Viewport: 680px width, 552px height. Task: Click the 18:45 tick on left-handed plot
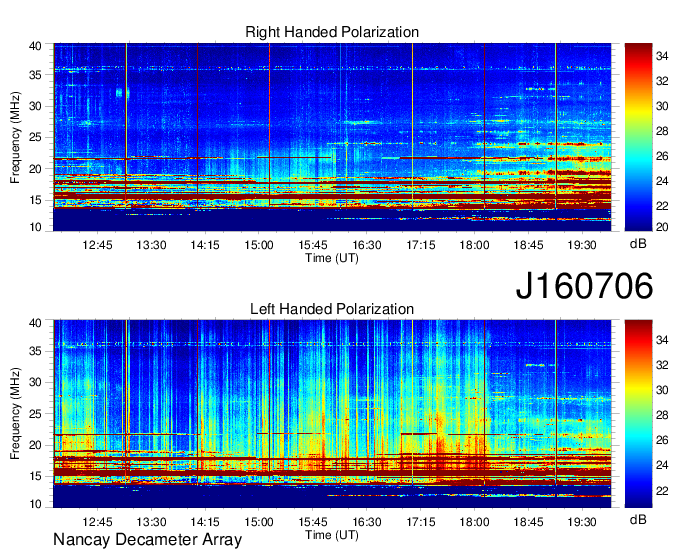(528, 522)
